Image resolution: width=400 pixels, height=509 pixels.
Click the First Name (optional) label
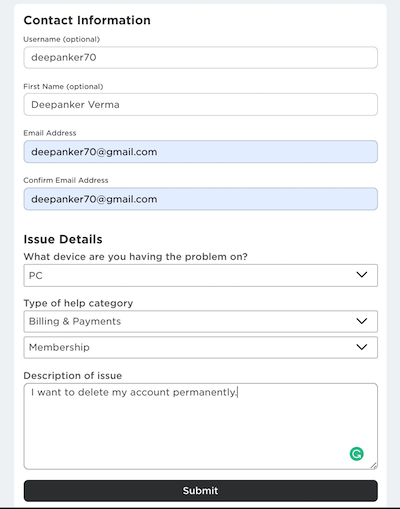[x=63, y=87]
